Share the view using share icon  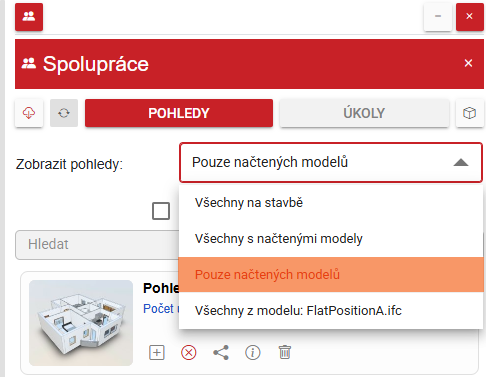[x=221, y=353]
